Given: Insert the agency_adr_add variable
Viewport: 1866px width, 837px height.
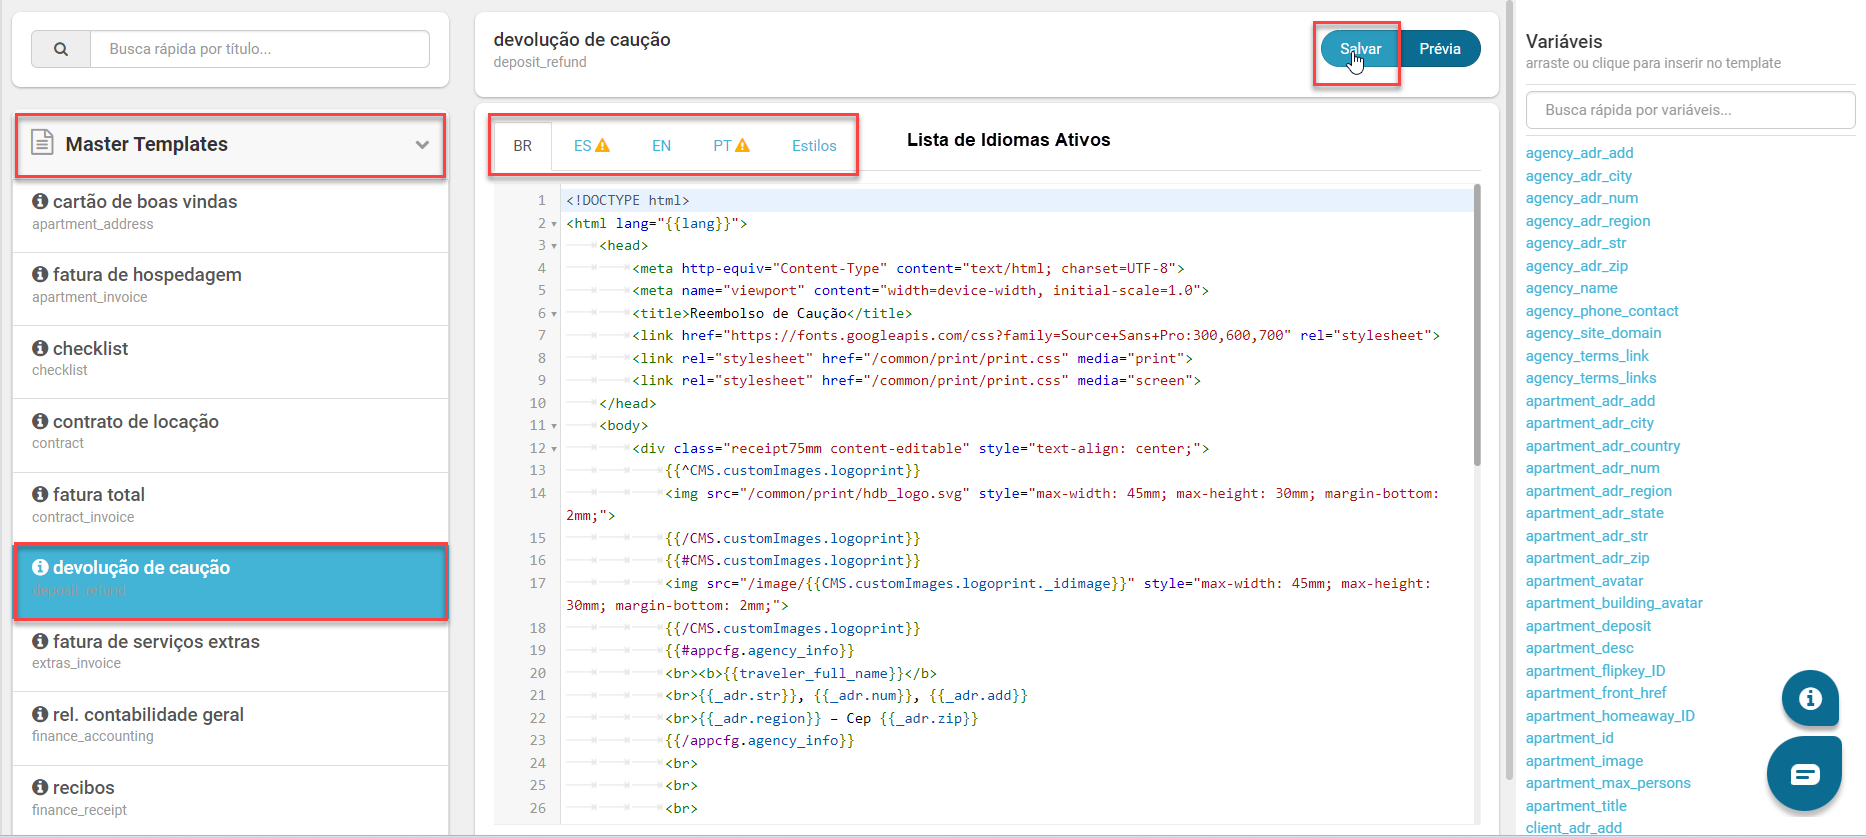Looking at the screenshot, I should (1579, 153).
